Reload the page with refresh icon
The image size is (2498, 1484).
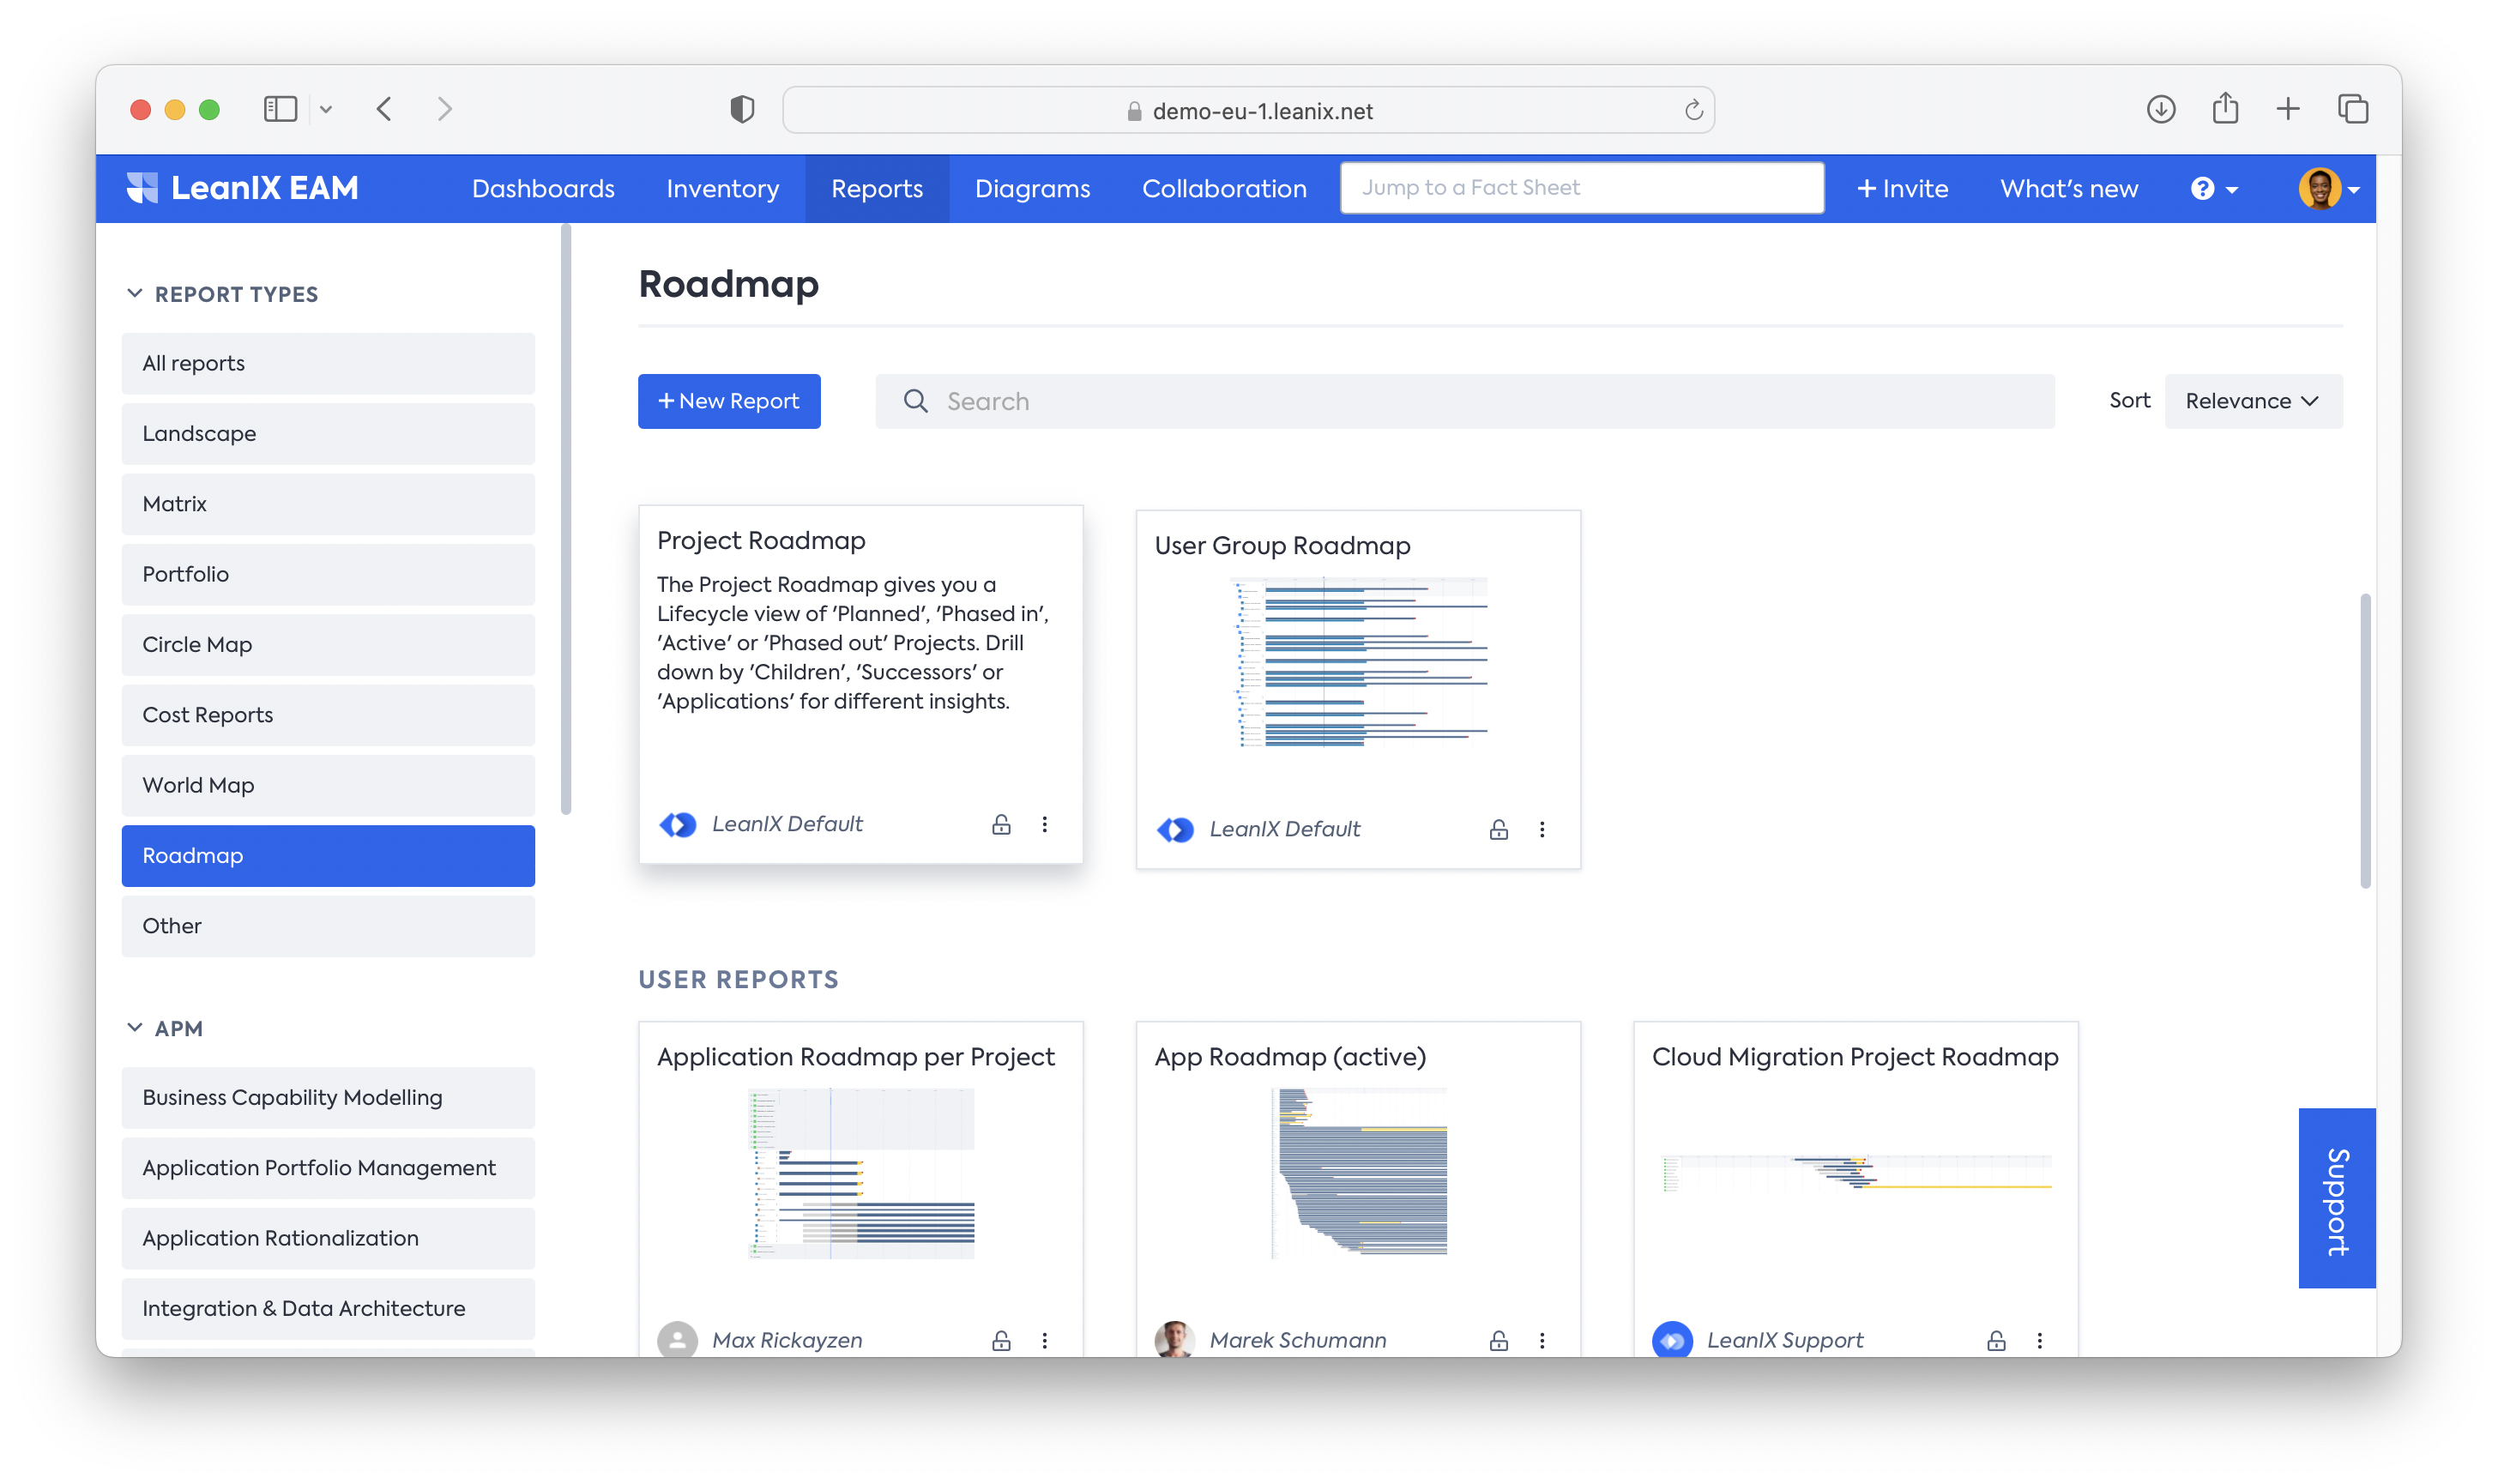coord(1693,110)
